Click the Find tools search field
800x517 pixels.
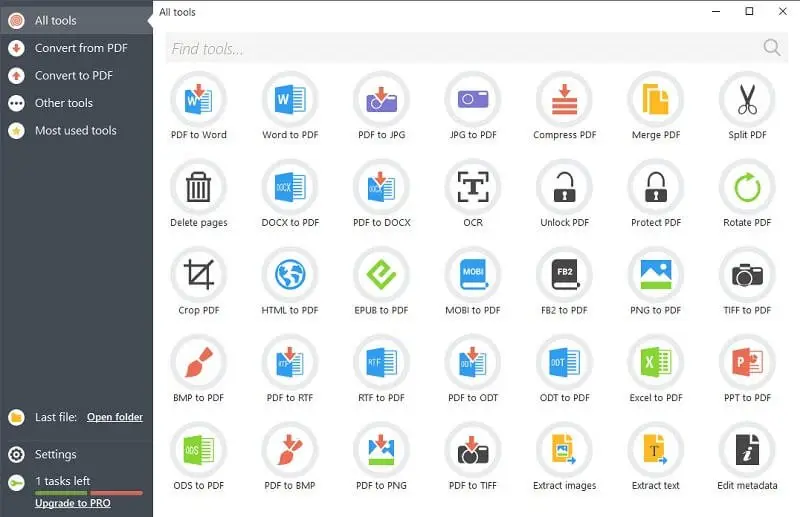477,48
